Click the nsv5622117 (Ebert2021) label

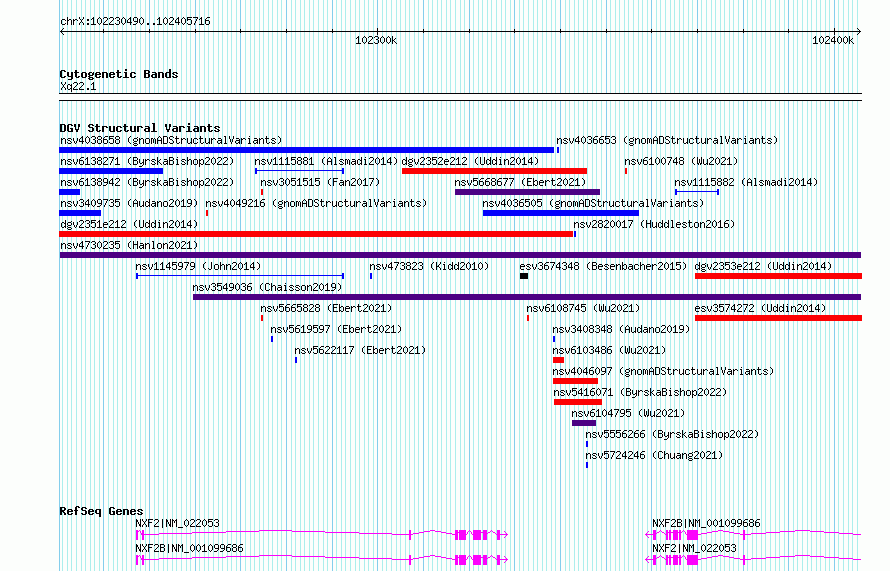(360, 350)
